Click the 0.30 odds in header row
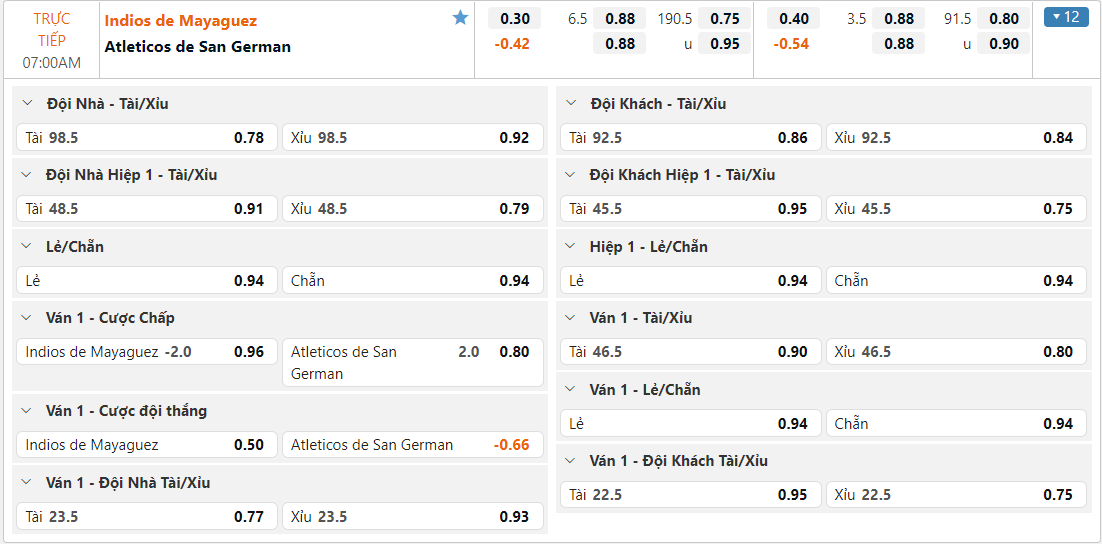Viewport: 1102px width, 544px height. 515,18
